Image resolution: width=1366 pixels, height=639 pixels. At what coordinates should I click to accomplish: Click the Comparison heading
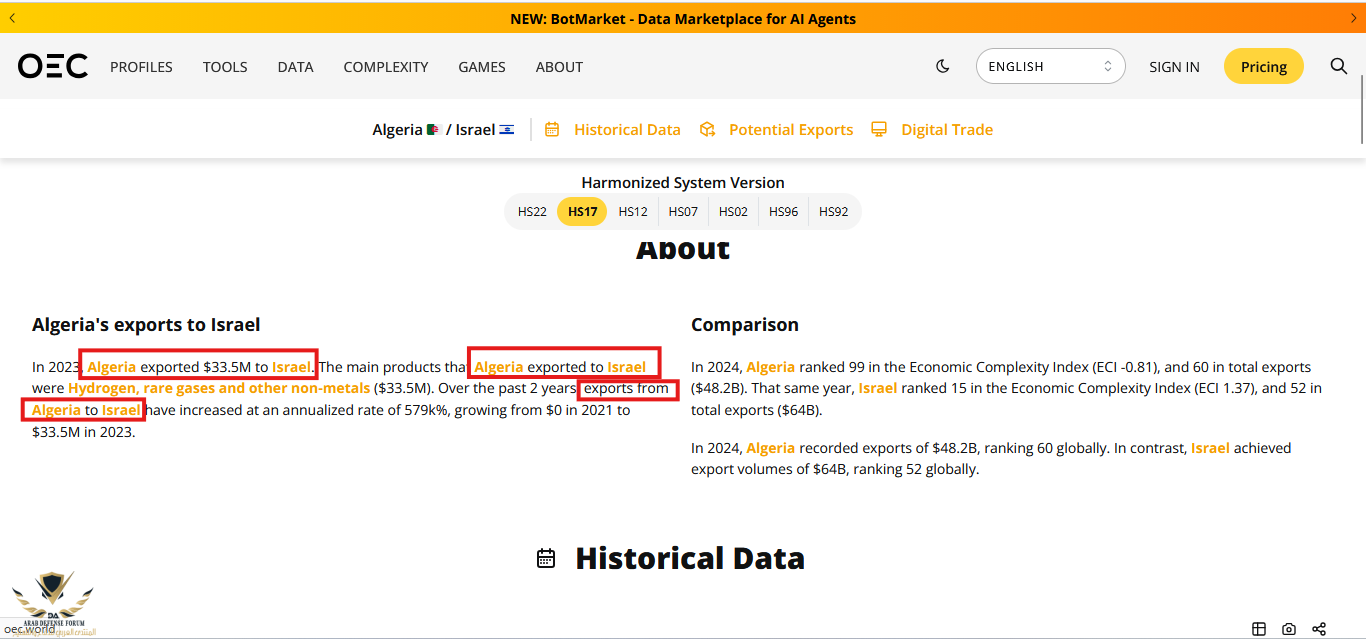(x=745, y=325)
